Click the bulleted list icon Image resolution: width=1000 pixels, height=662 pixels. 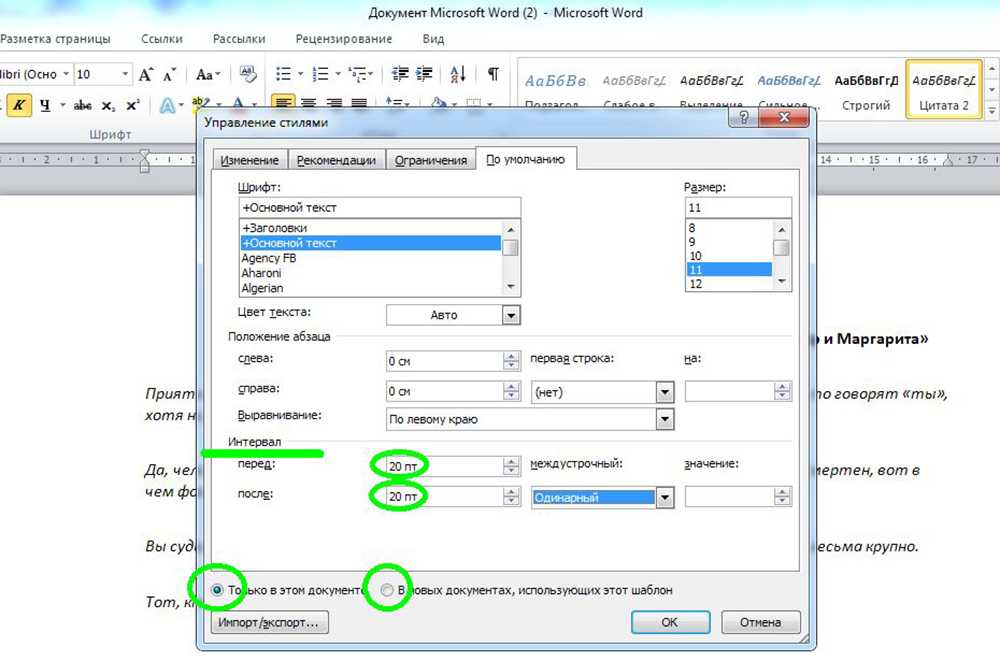click(284, 75)
